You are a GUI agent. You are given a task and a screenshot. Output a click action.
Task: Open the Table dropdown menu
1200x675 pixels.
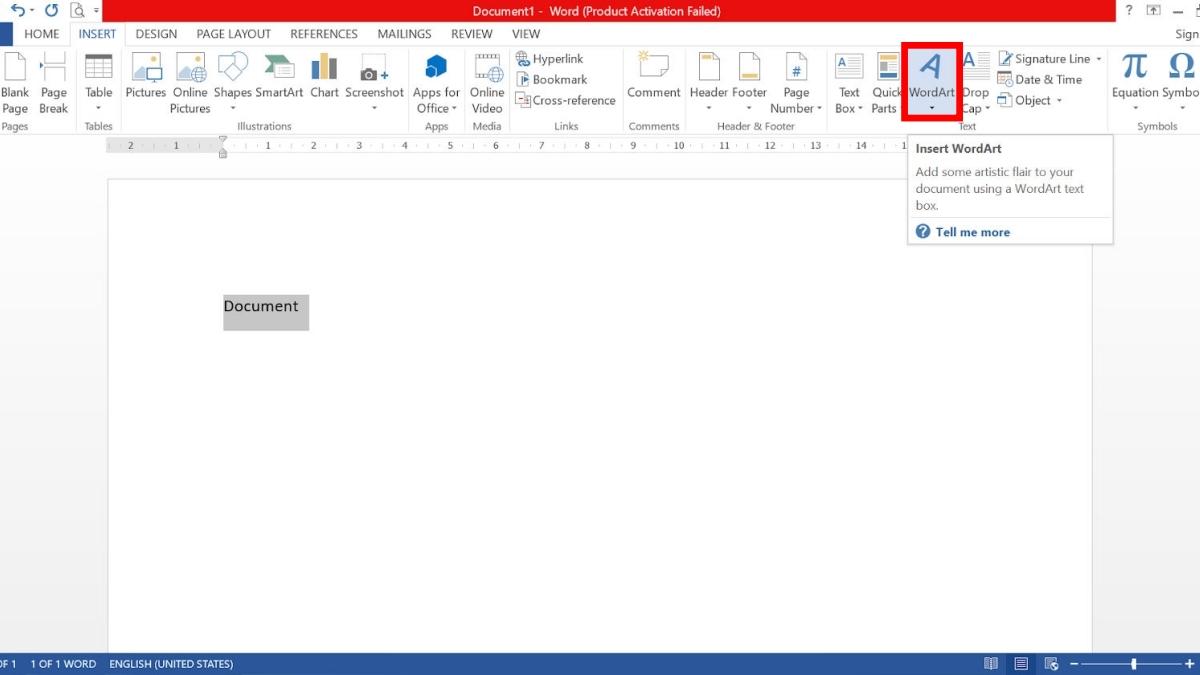[98, 108]
